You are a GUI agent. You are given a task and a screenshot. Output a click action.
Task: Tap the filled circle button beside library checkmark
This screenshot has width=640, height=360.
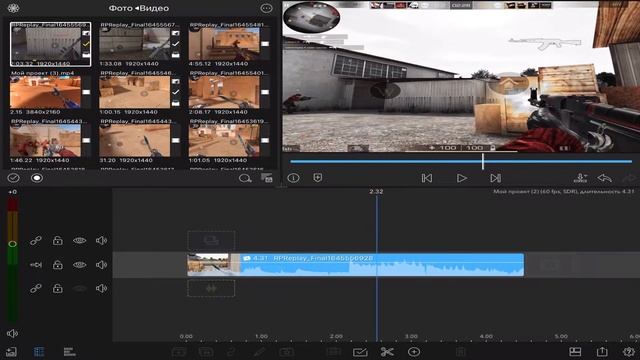(37, 178)
